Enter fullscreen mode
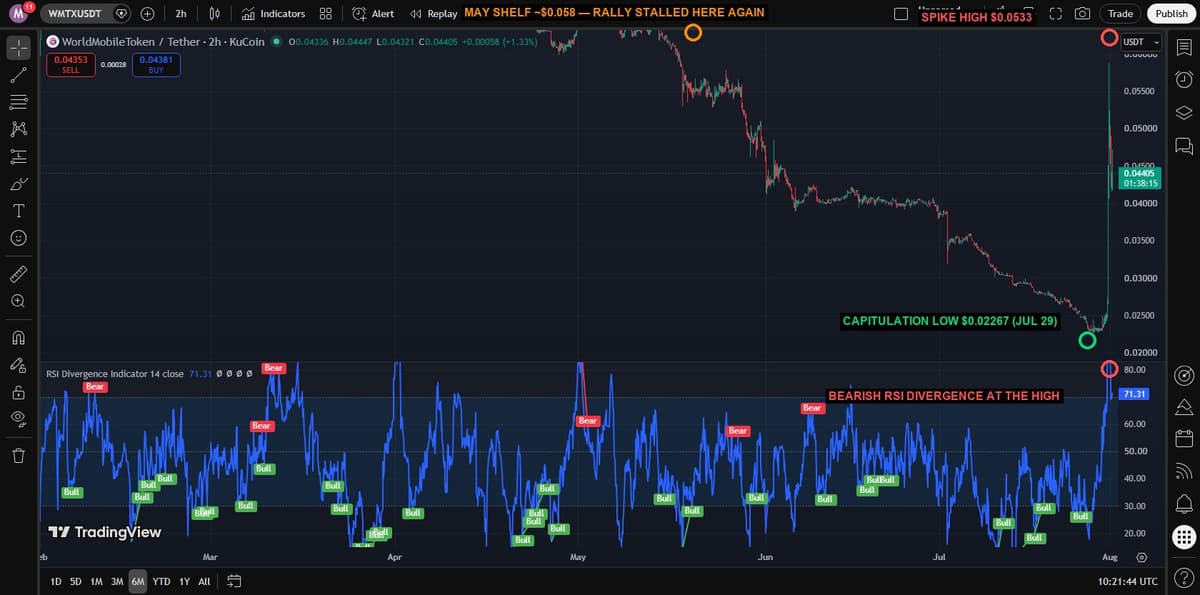 pyautogui.click(x=1056, y=14)
